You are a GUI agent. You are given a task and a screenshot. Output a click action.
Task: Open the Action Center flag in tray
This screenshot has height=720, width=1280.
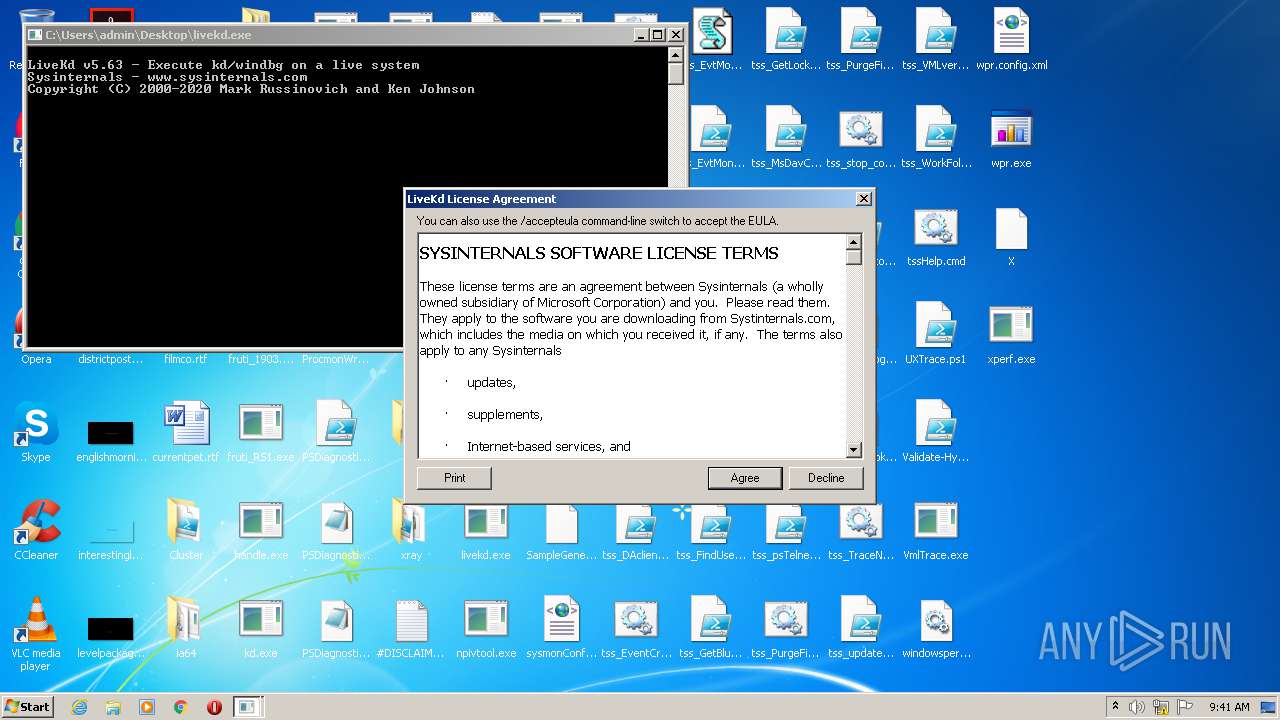(x=1182, y=707)
